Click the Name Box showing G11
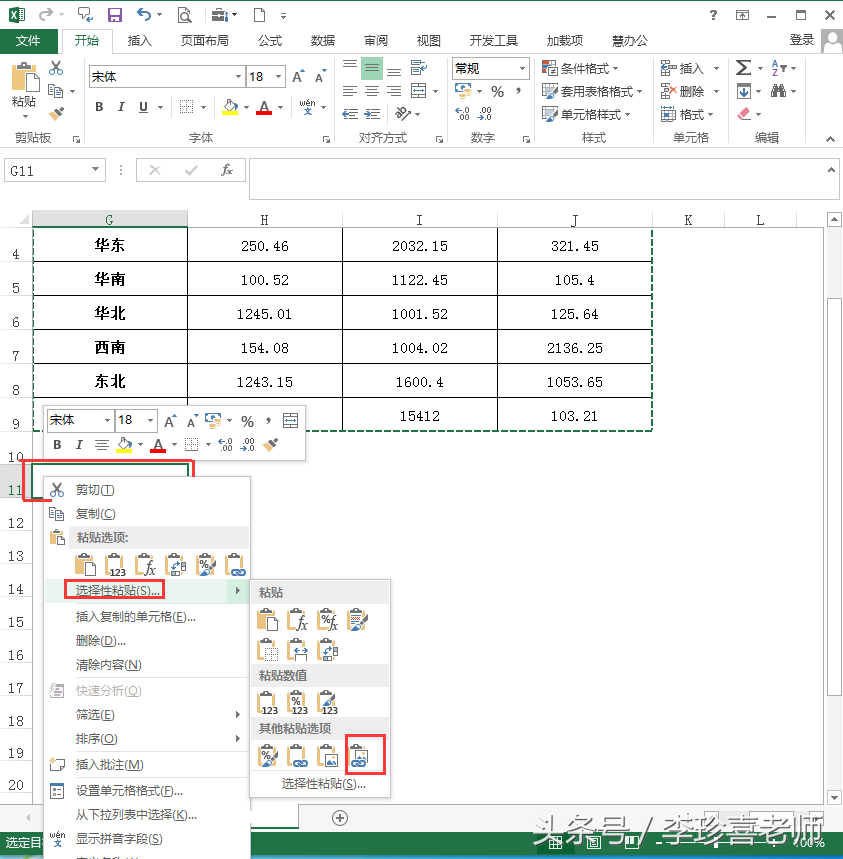 point(54,171)
